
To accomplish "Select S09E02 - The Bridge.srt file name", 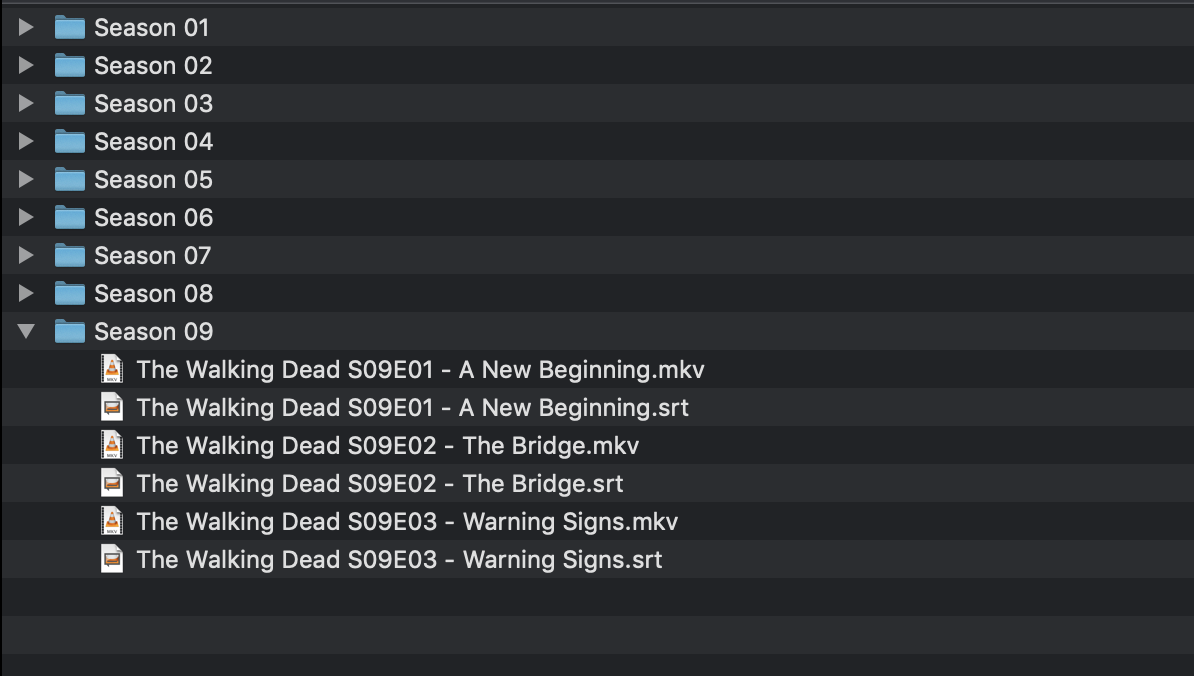I will click(380, 484).
